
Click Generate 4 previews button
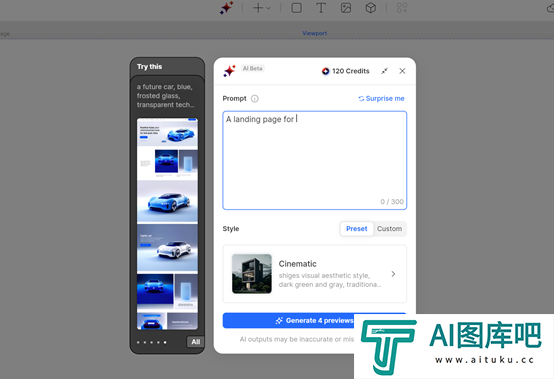point(314,320)
